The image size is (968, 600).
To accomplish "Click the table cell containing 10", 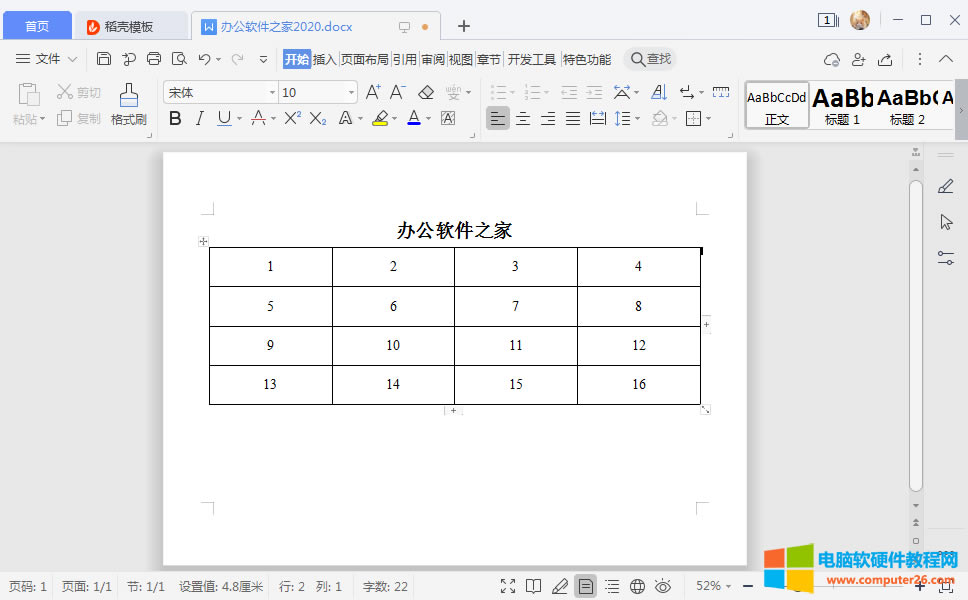I will coord(393,345).
